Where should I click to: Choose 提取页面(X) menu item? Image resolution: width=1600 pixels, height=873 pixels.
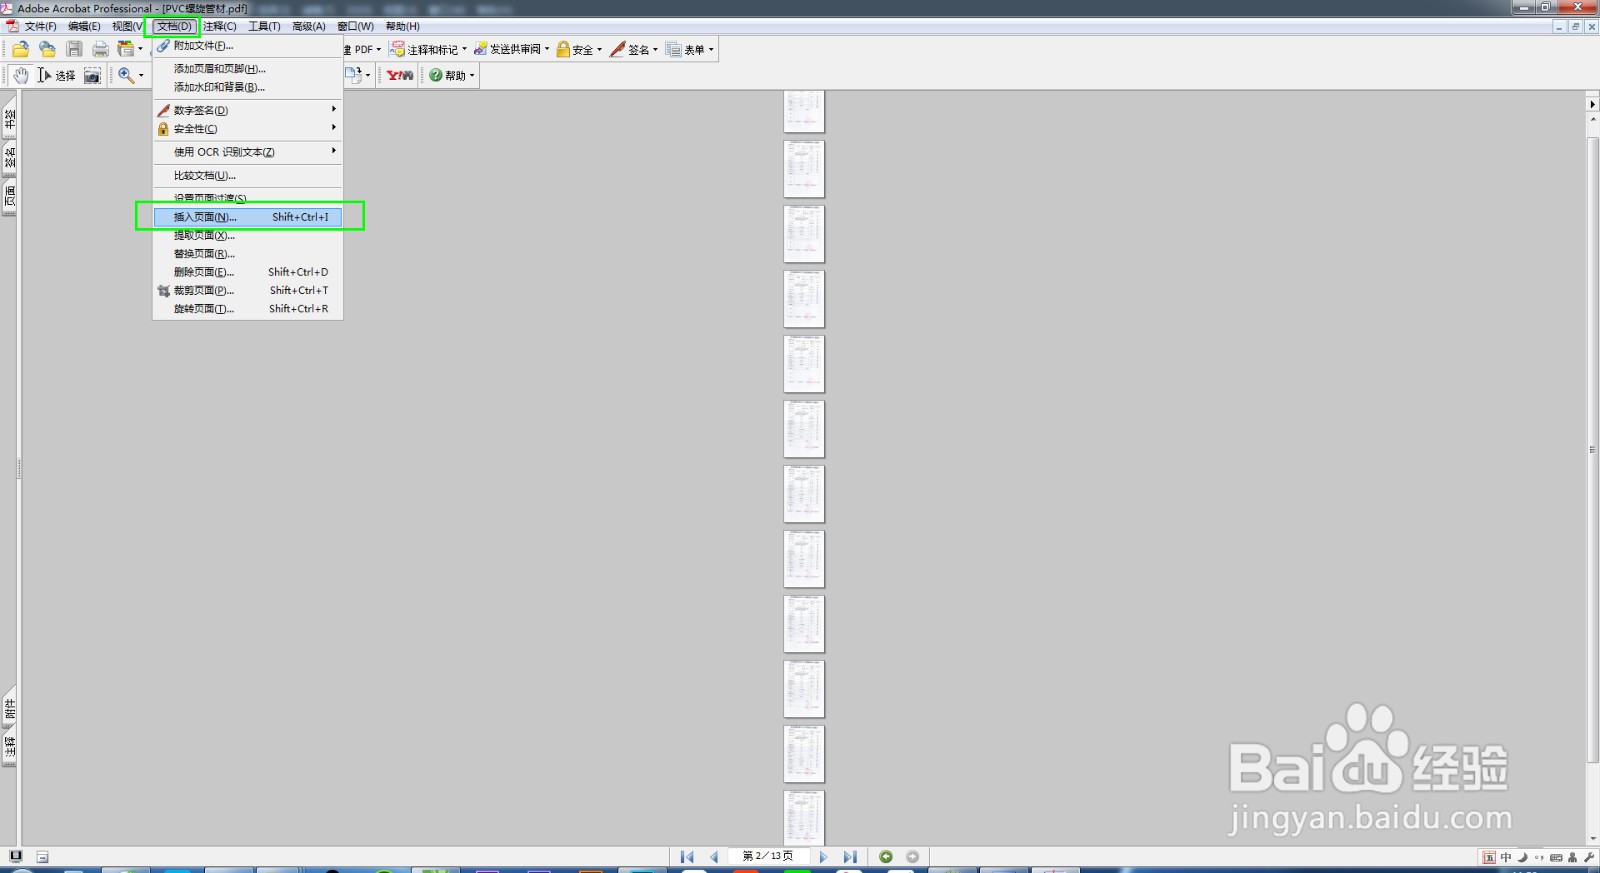click(247, 235)
